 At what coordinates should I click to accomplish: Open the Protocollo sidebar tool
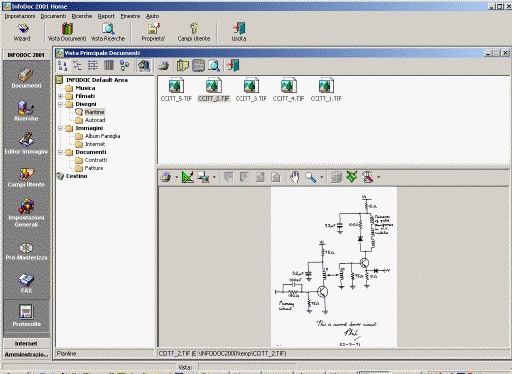tap(26, 315)
